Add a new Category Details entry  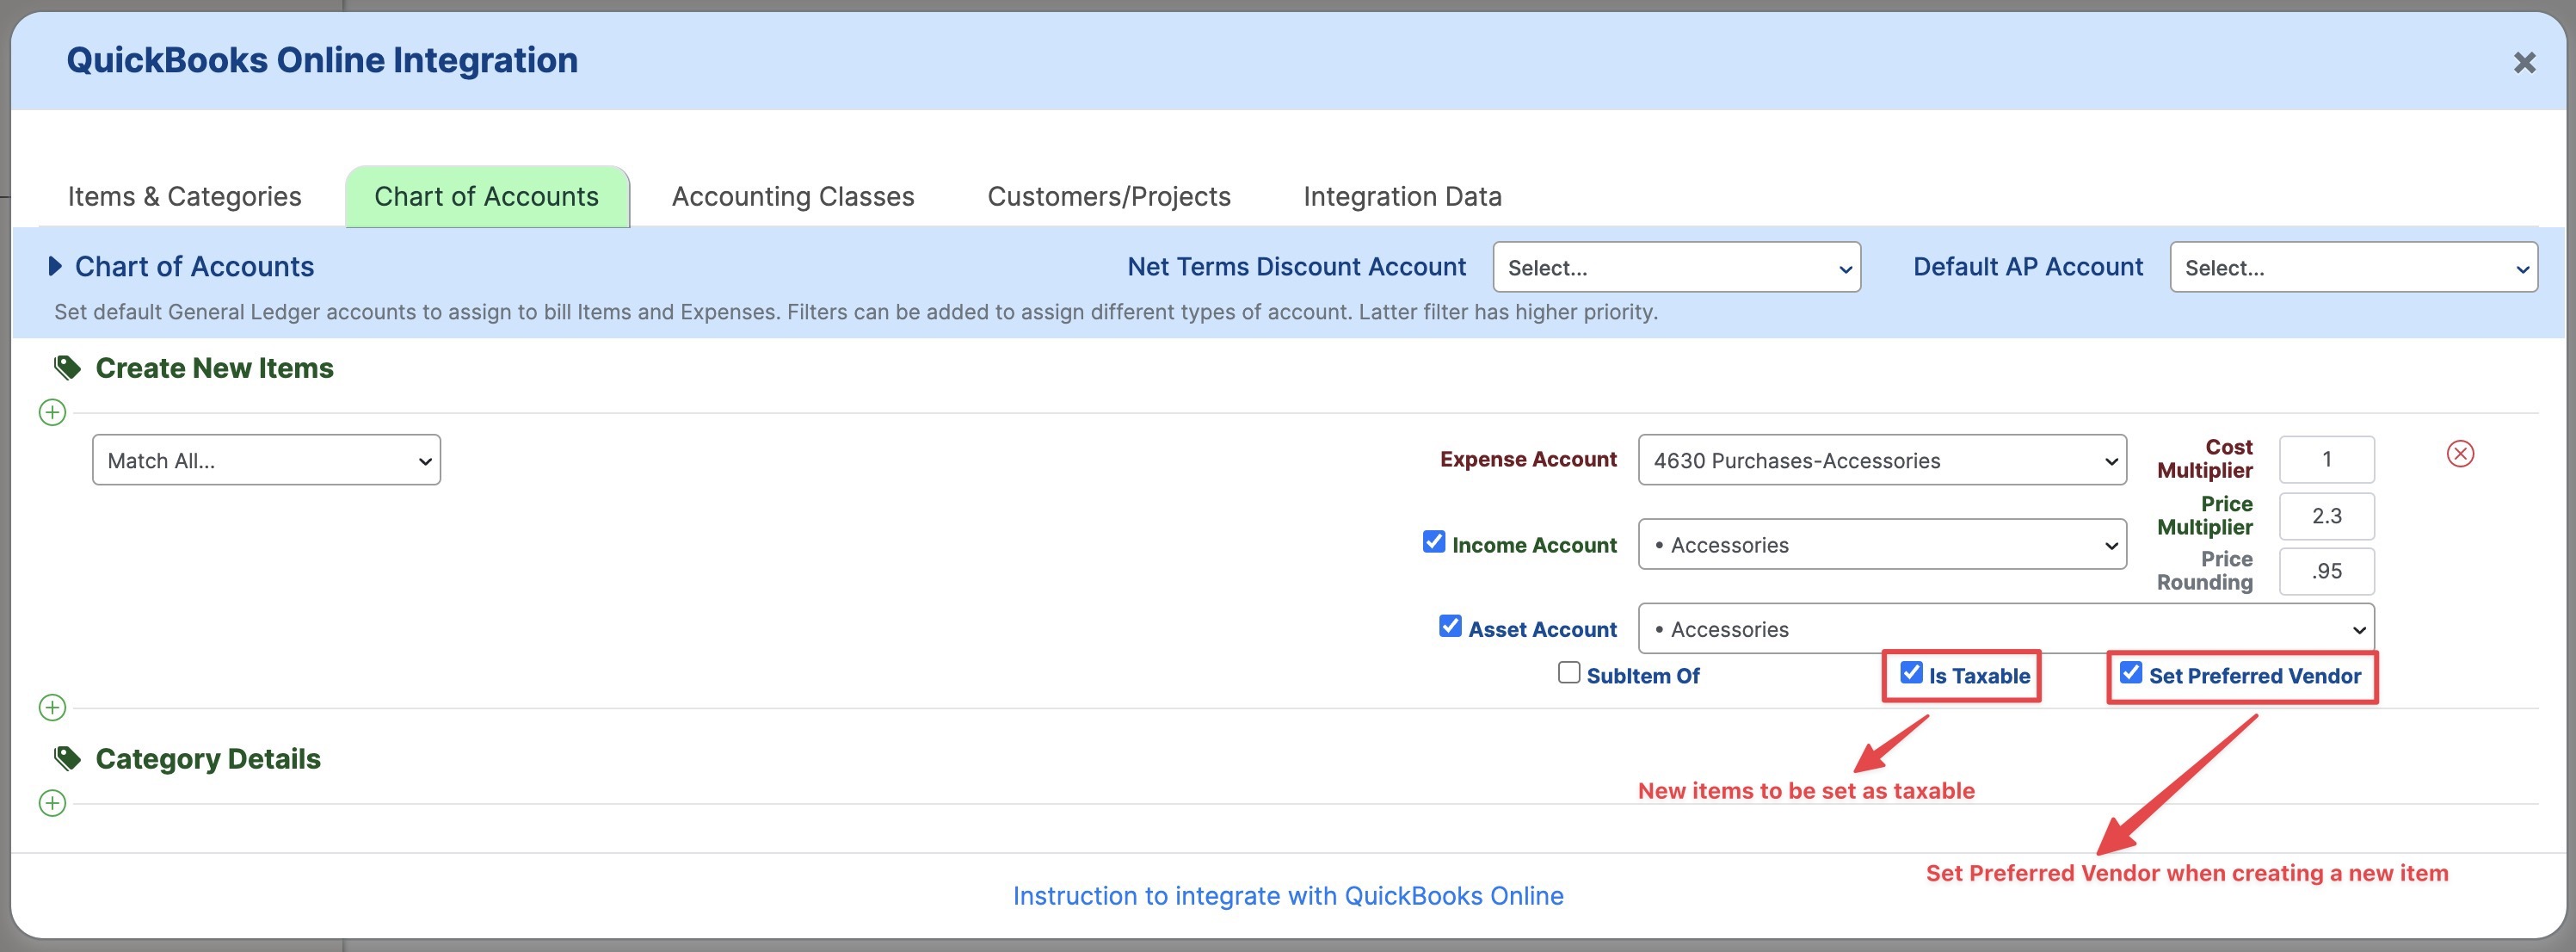click(x=52, y=803)
